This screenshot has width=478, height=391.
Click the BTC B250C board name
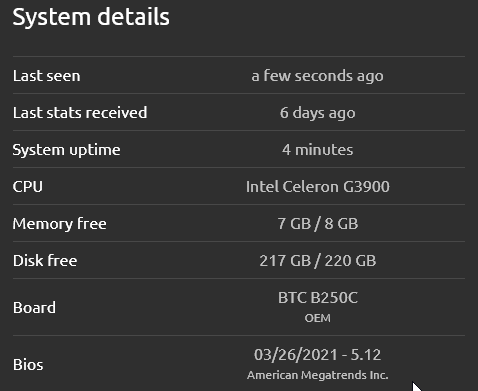[x=317, y=298]
